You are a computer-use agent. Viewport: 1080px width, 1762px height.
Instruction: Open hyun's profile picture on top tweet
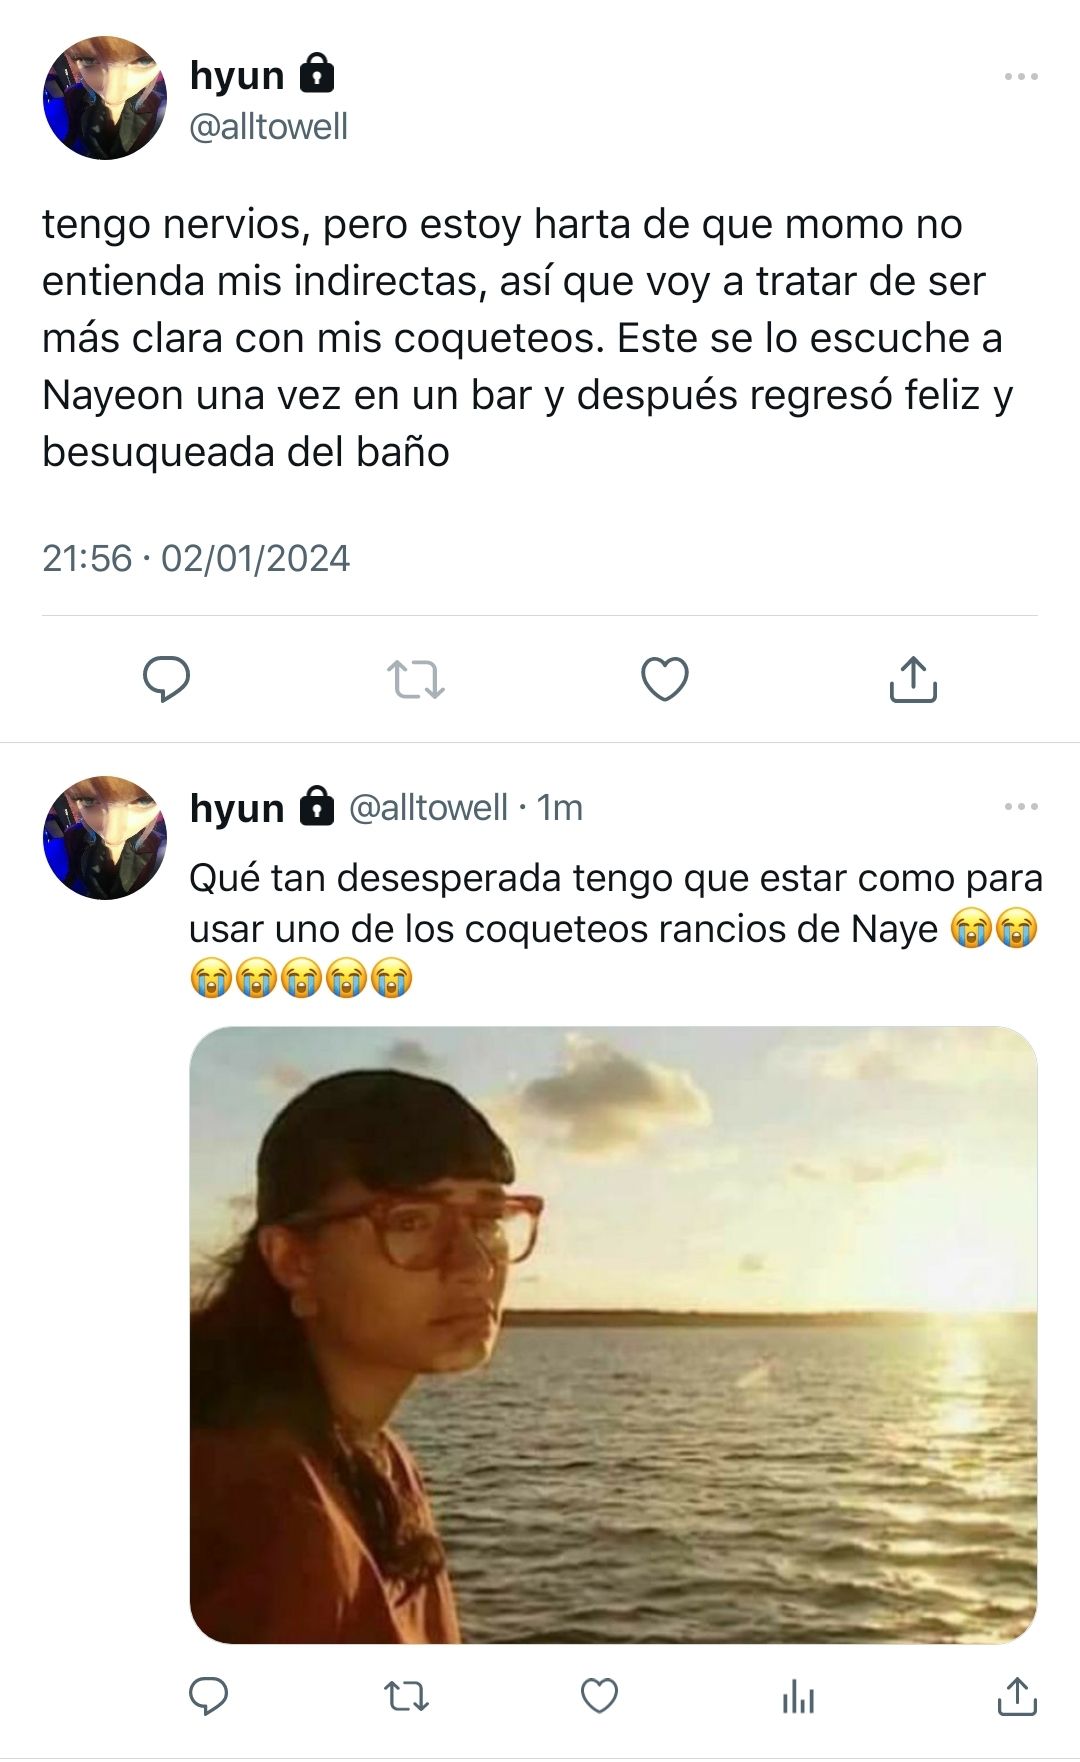(104, 98)
